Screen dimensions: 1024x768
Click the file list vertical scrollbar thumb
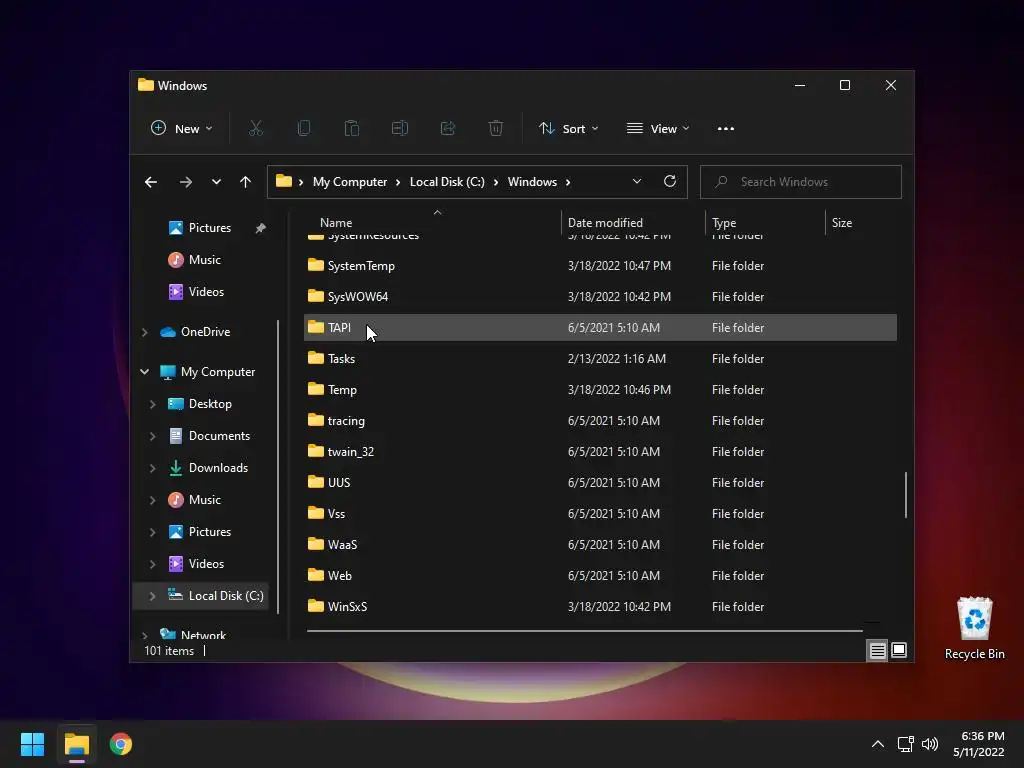point(906,495)
